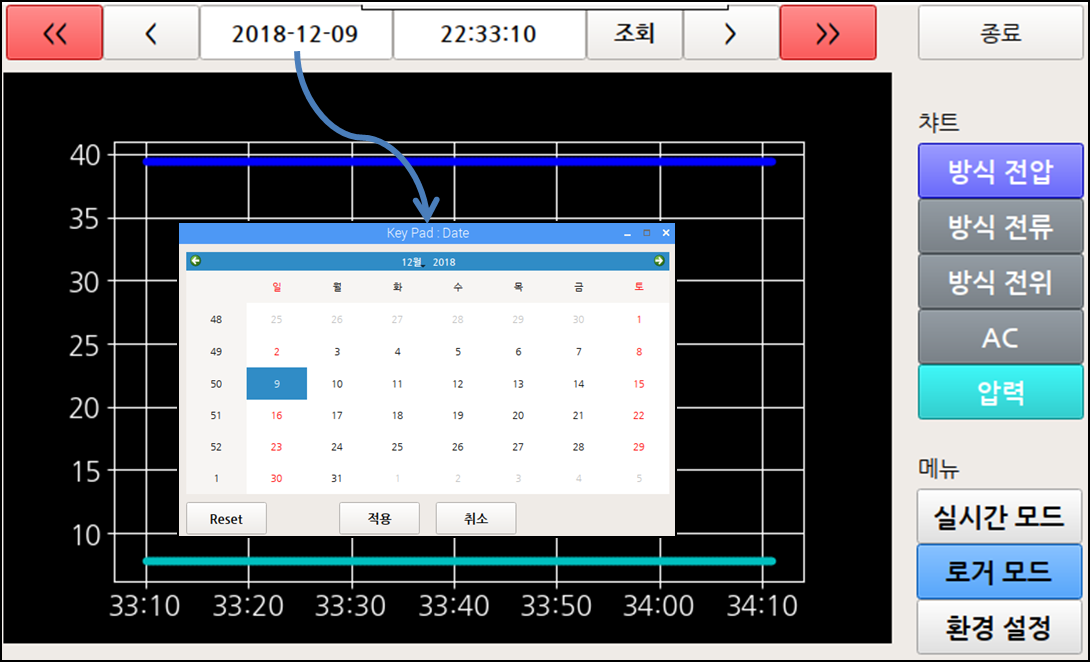This screenshot has height=662, width=1090.
Task: Click the 조회 search button
Action: tap(634, 33)
